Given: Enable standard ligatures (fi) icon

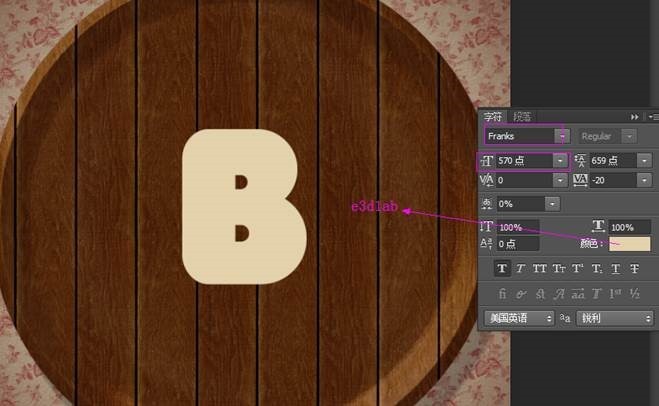Looking at the screenshot, I should 502,294.
